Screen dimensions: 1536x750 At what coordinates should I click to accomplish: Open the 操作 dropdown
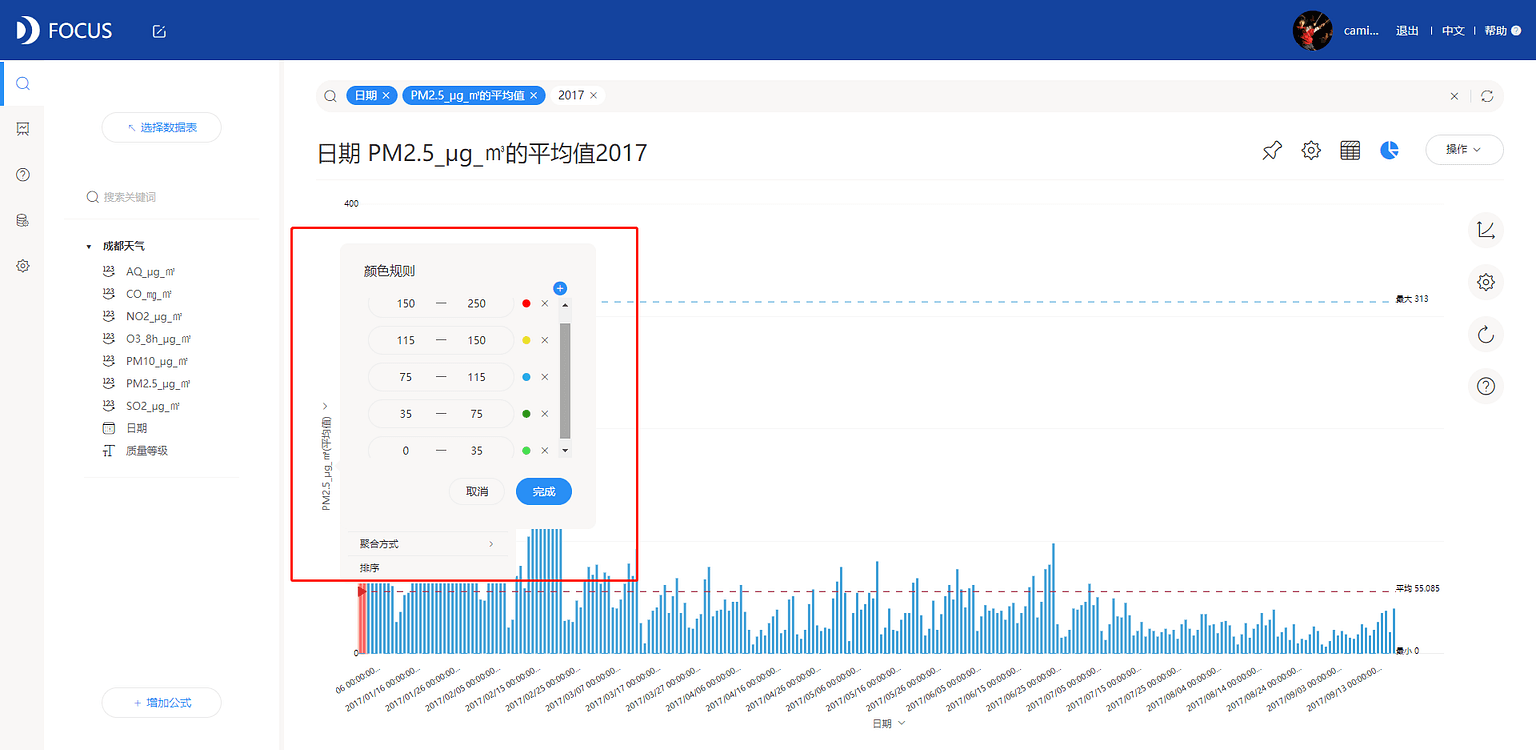pos(1464,149)
